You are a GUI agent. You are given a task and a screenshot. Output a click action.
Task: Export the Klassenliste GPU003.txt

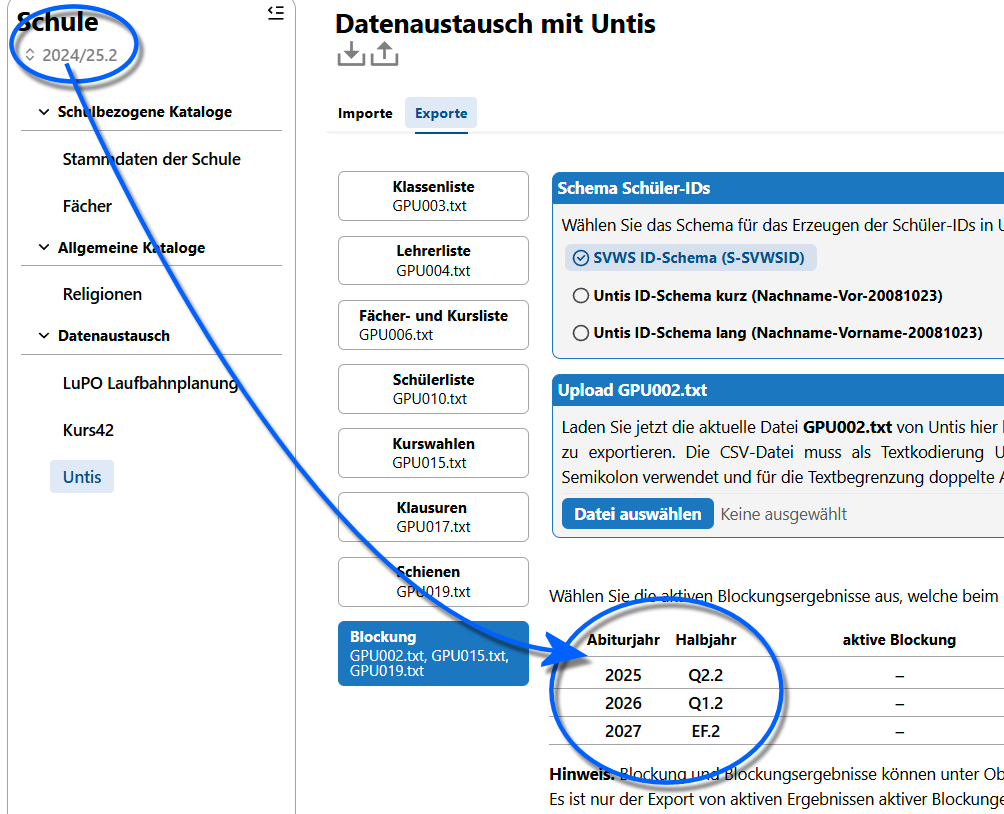(433, 195)
